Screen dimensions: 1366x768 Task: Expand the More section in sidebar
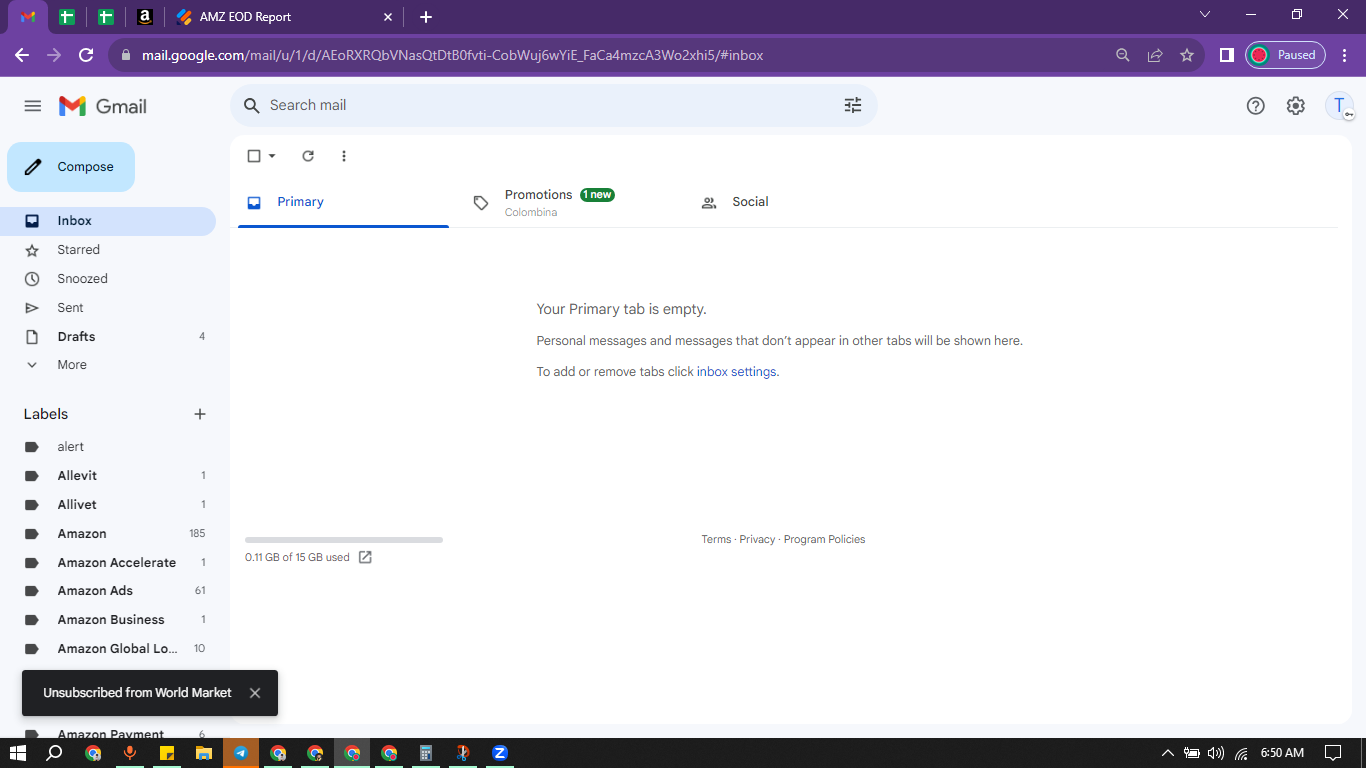click(72, 365)
